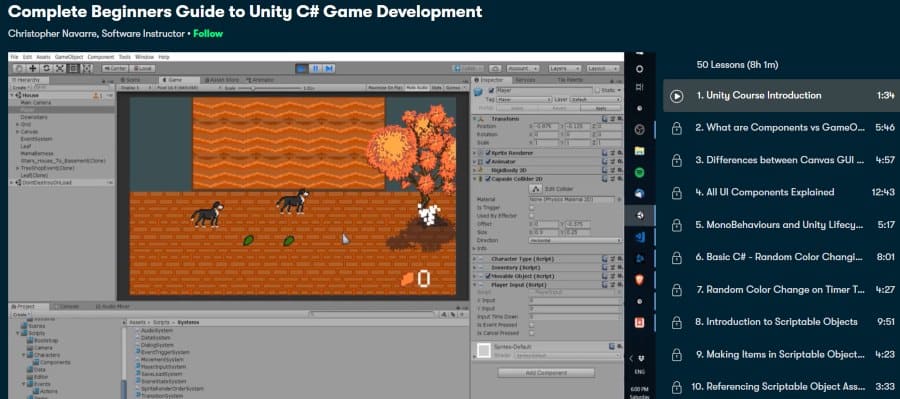Image resolution: width=900 pixels, height=399 pixels.
Task: Switch to the Animator tab
Action: click(x=260, y=80)
